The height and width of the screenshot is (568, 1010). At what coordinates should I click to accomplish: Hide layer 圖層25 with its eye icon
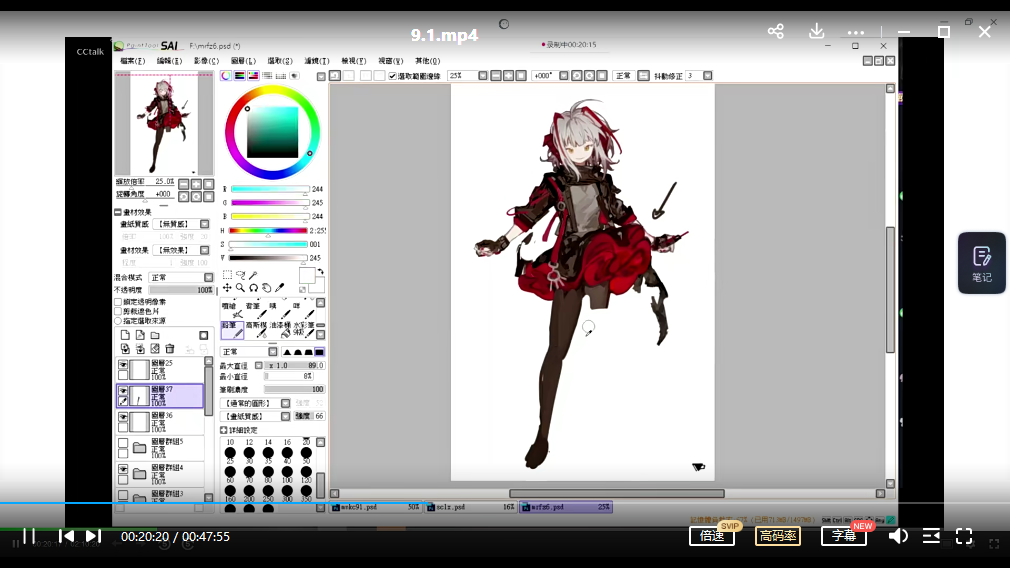point(123,365)
